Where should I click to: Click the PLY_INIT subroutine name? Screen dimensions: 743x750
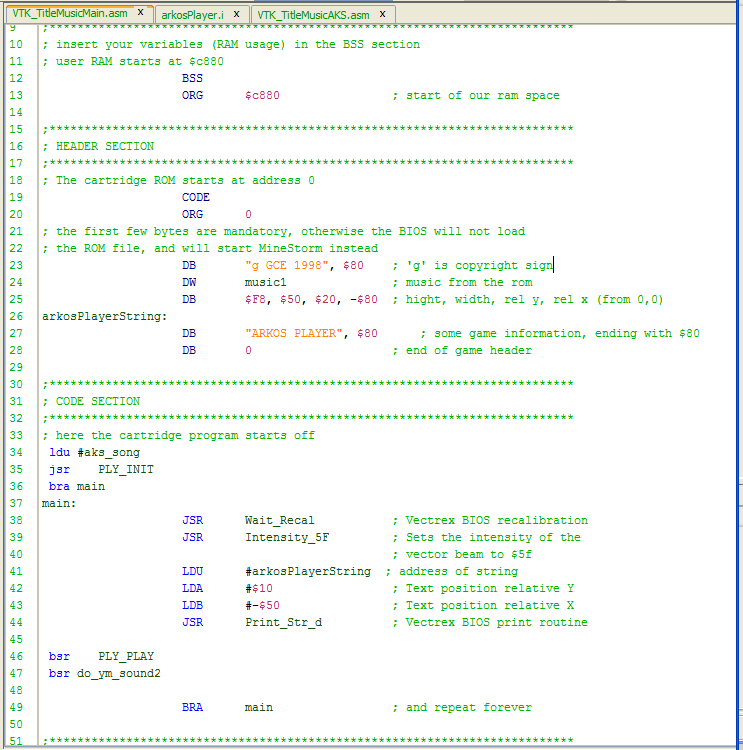pyautogui.click(x=126, y=470)
